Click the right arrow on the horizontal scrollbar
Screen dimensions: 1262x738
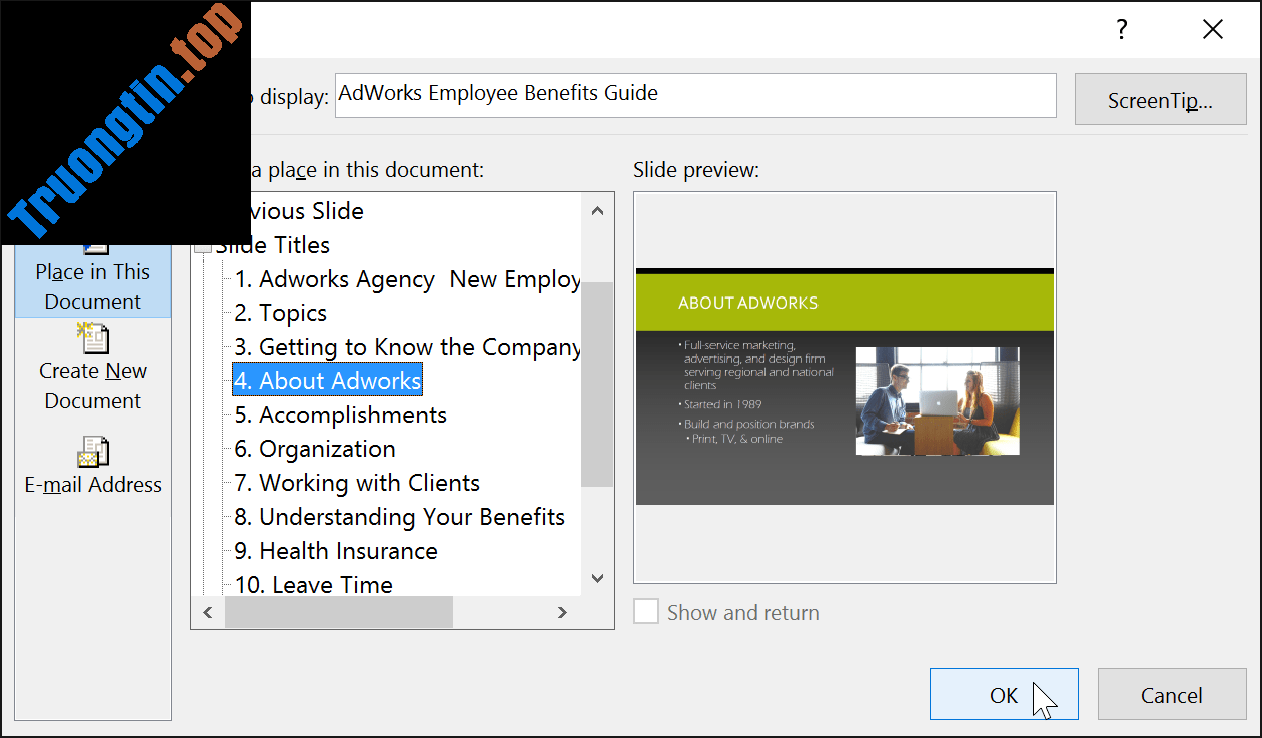click(562, 611)
